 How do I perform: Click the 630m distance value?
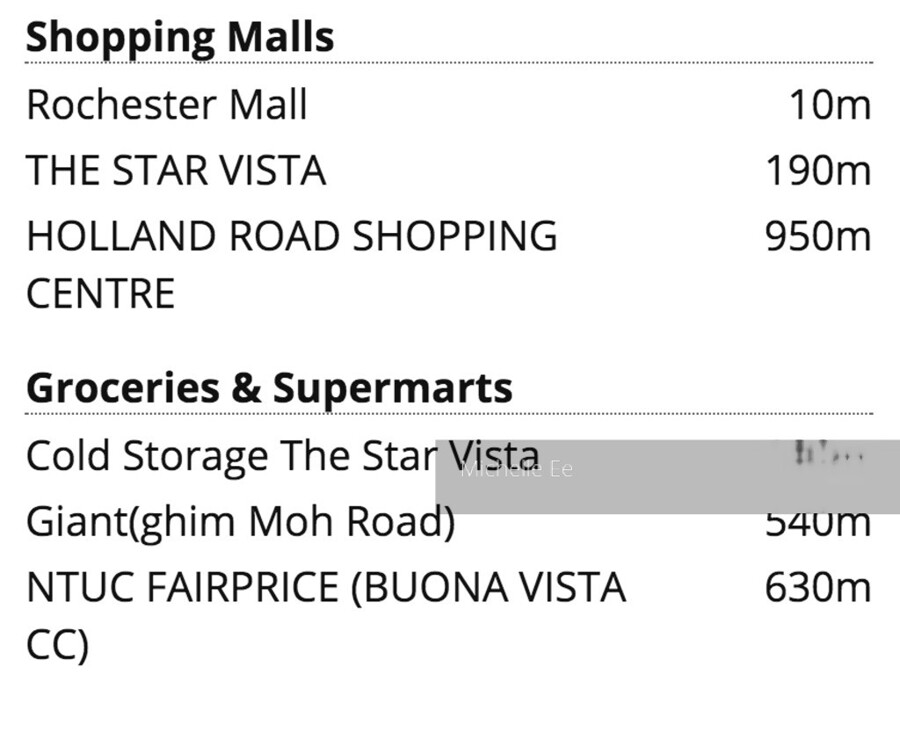[818, 587]
